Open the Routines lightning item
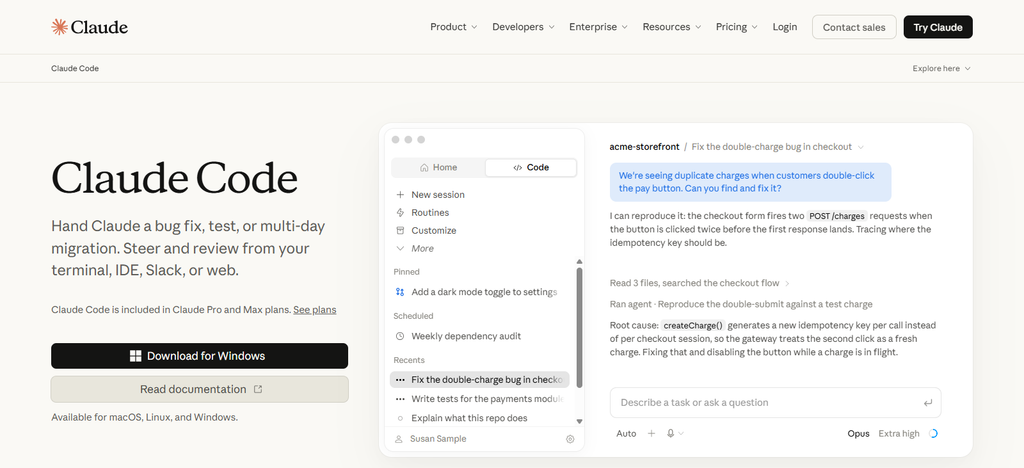This screenshot has height=468, width=1024. [422, 213]
